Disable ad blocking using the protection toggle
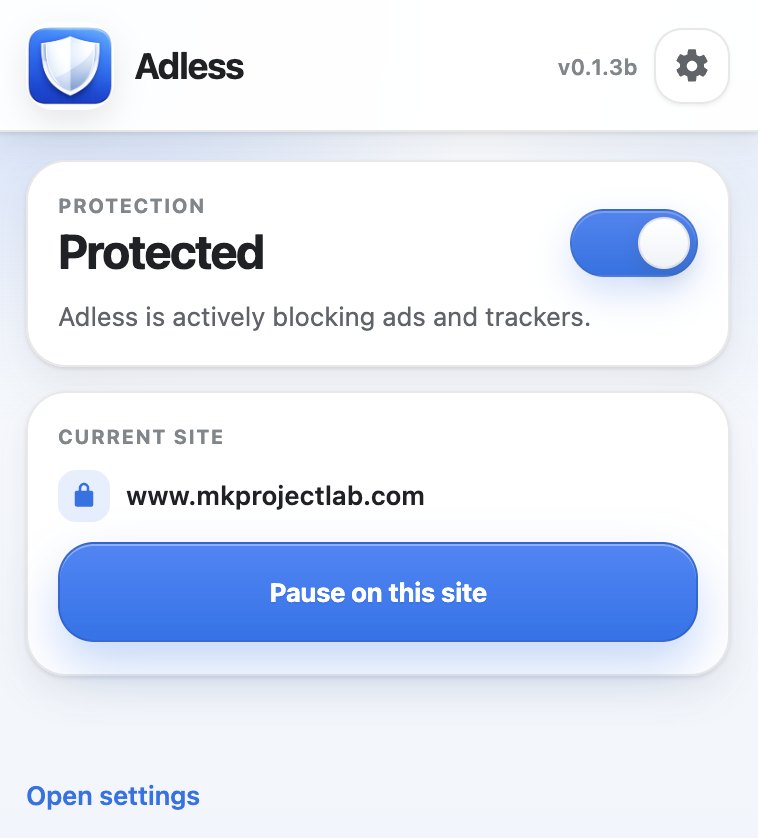 634,243
